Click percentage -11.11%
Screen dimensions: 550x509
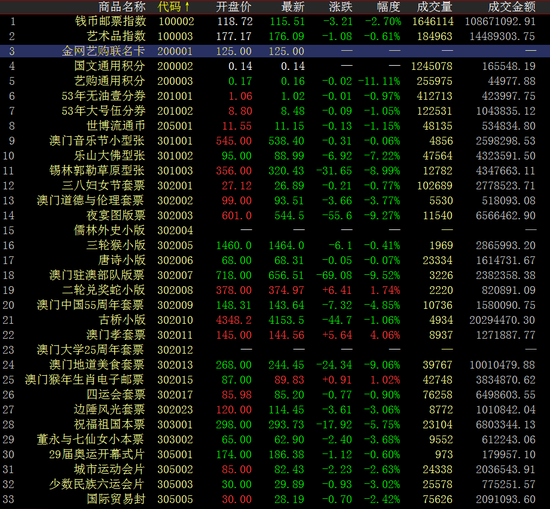pyautogui.click(x=379, y=81)
